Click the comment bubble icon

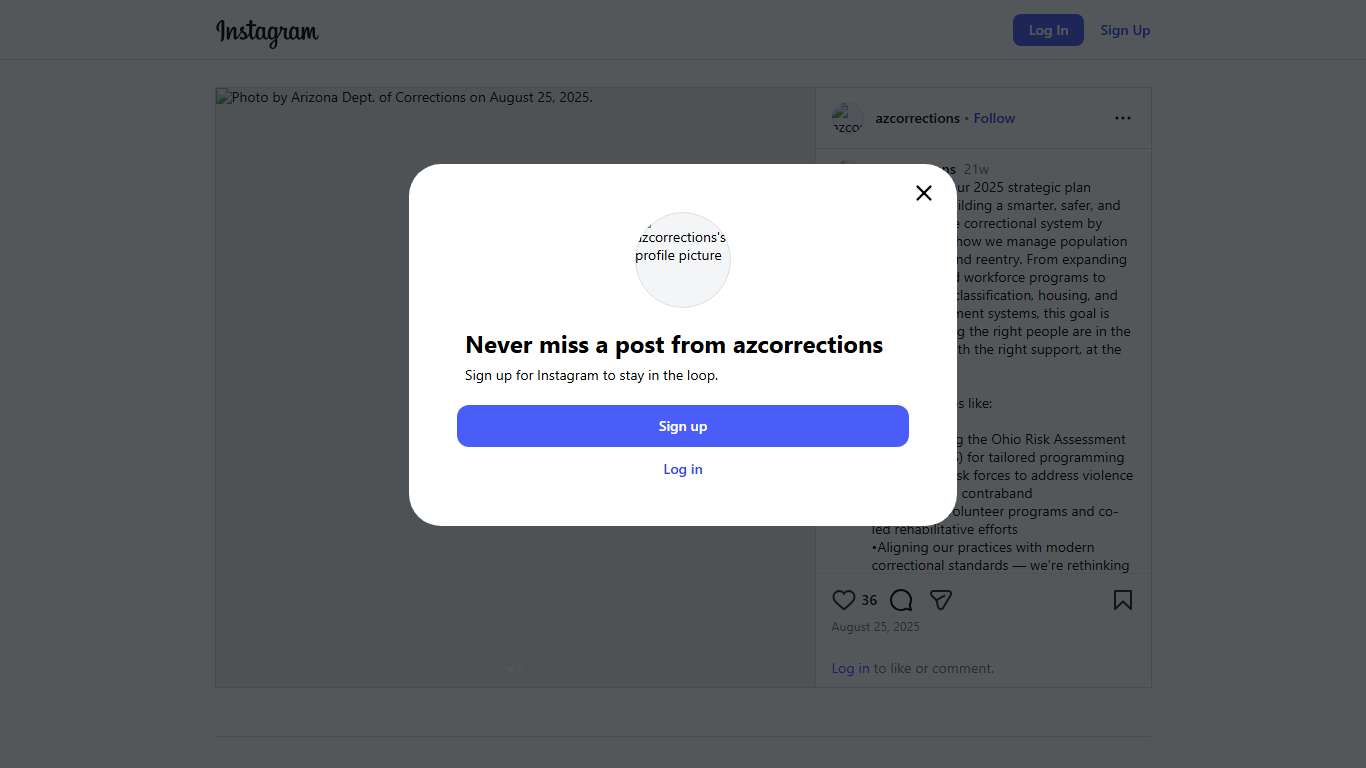click(901, 600)
